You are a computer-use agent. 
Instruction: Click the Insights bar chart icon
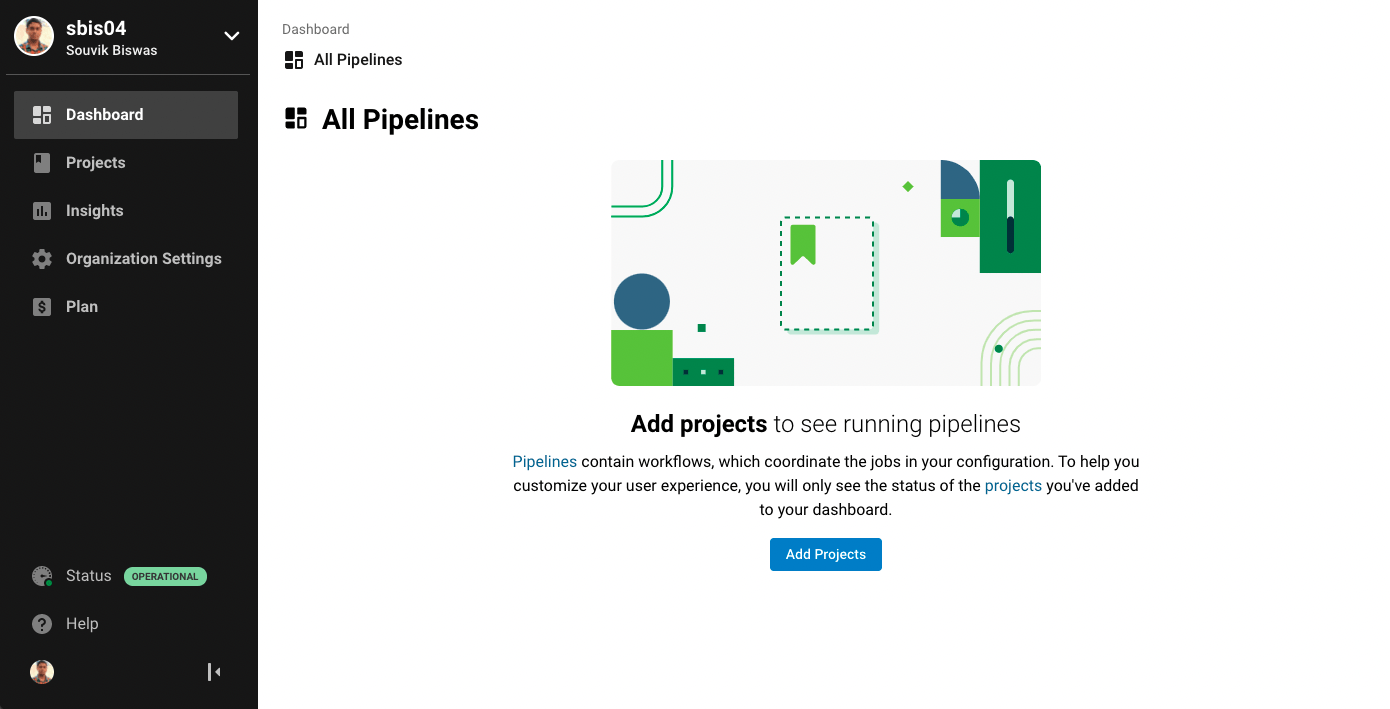click(x=42, y=211)
